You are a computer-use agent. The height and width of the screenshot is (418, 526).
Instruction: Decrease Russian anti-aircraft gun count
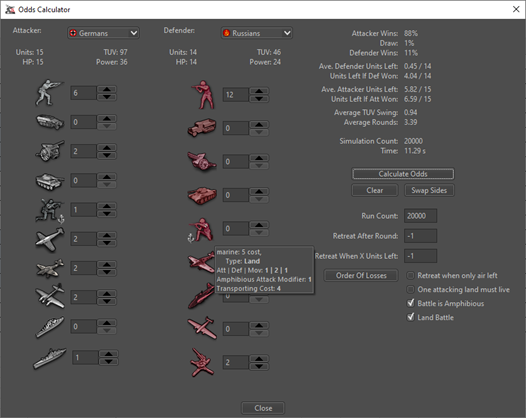click(x=259, y=366)
